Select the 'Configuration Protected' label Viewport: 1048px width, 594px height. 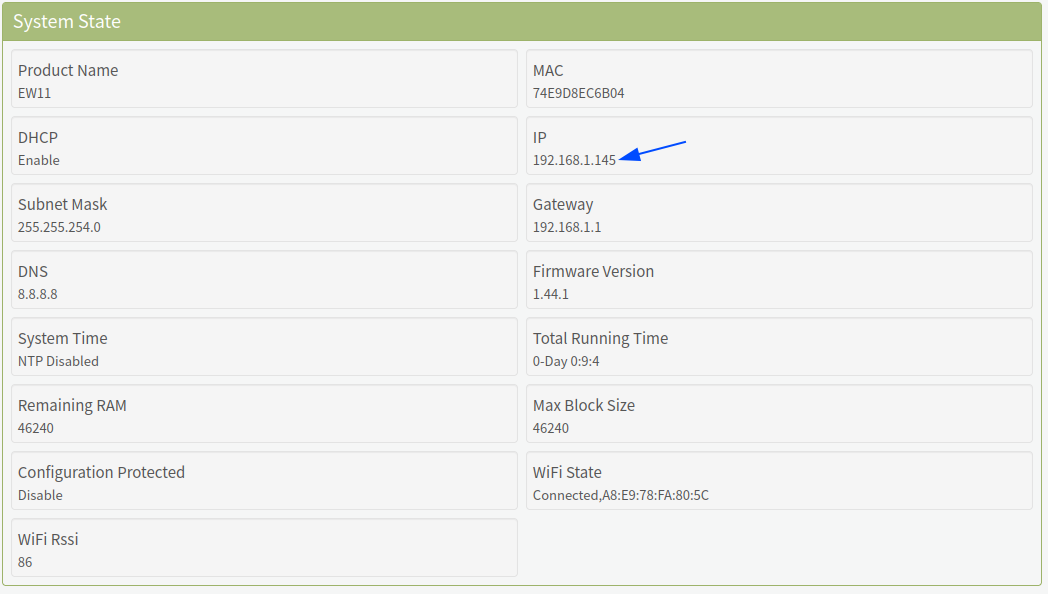click(x=101, y=472)
